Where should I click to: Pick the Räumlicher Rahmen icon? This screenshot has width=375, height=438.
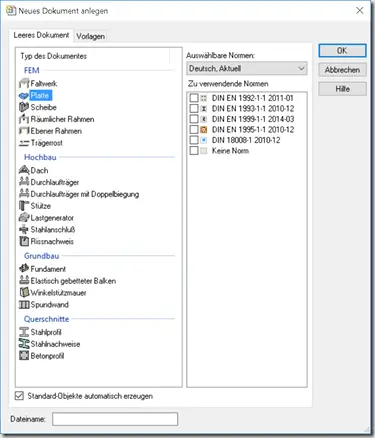24,119
